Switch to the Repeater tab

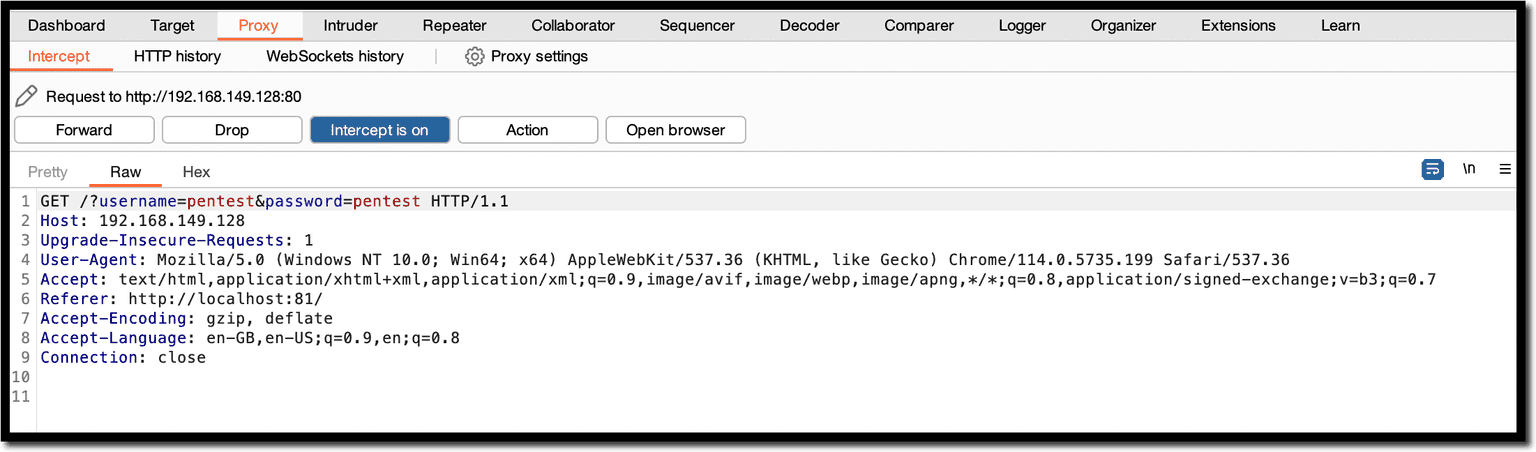454,26
